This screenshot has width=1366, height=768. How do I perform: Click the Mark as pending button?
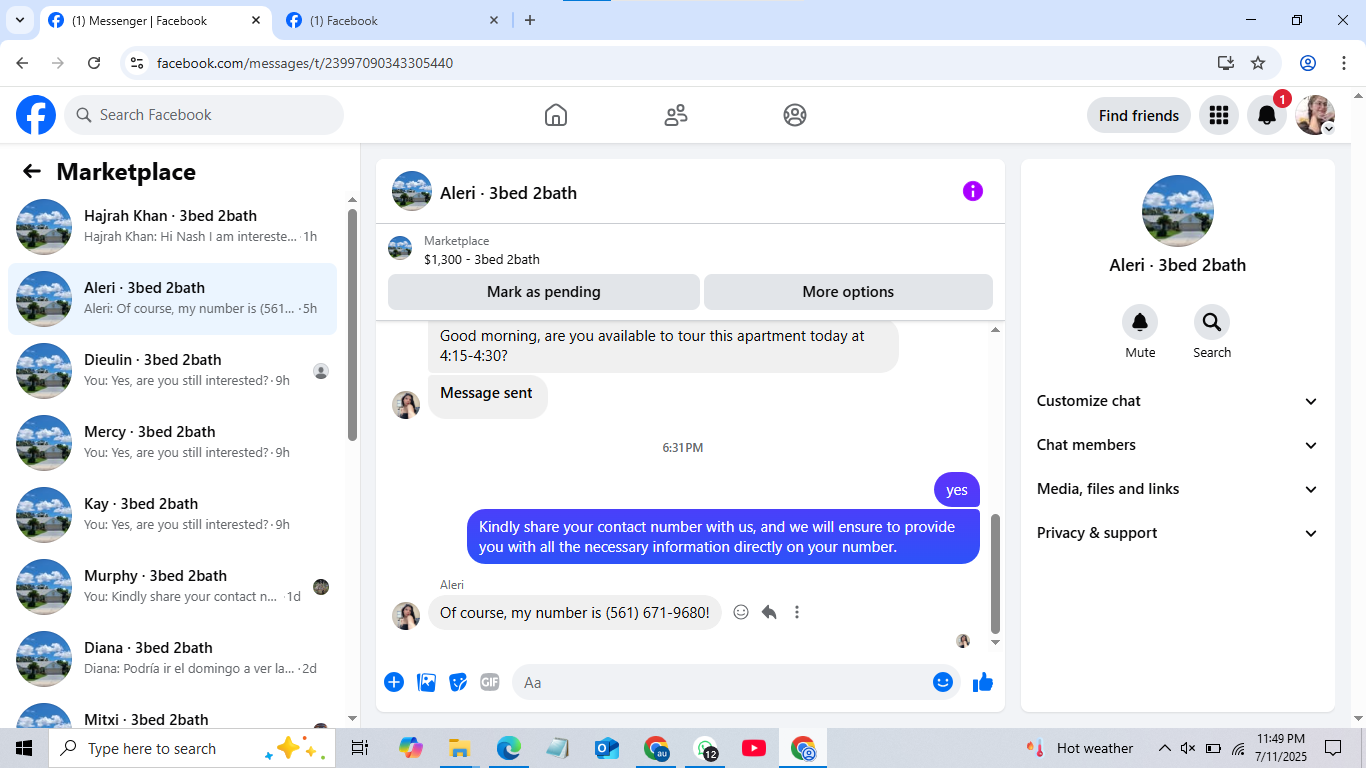click(544, 292)
